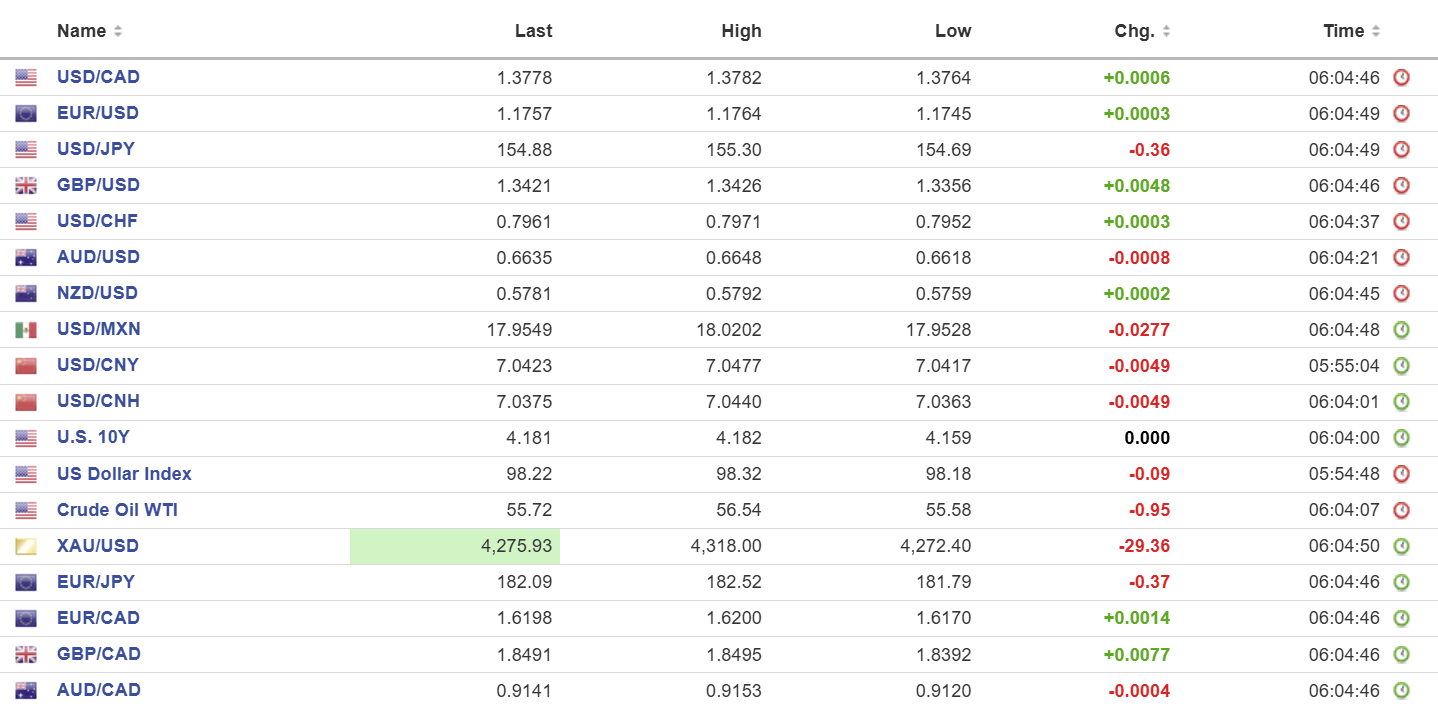Click the green clock icon in XAU/USD row
The height and width of the screenshot is (707, 1438).
pyautogui.click(x=1401, y=546)
